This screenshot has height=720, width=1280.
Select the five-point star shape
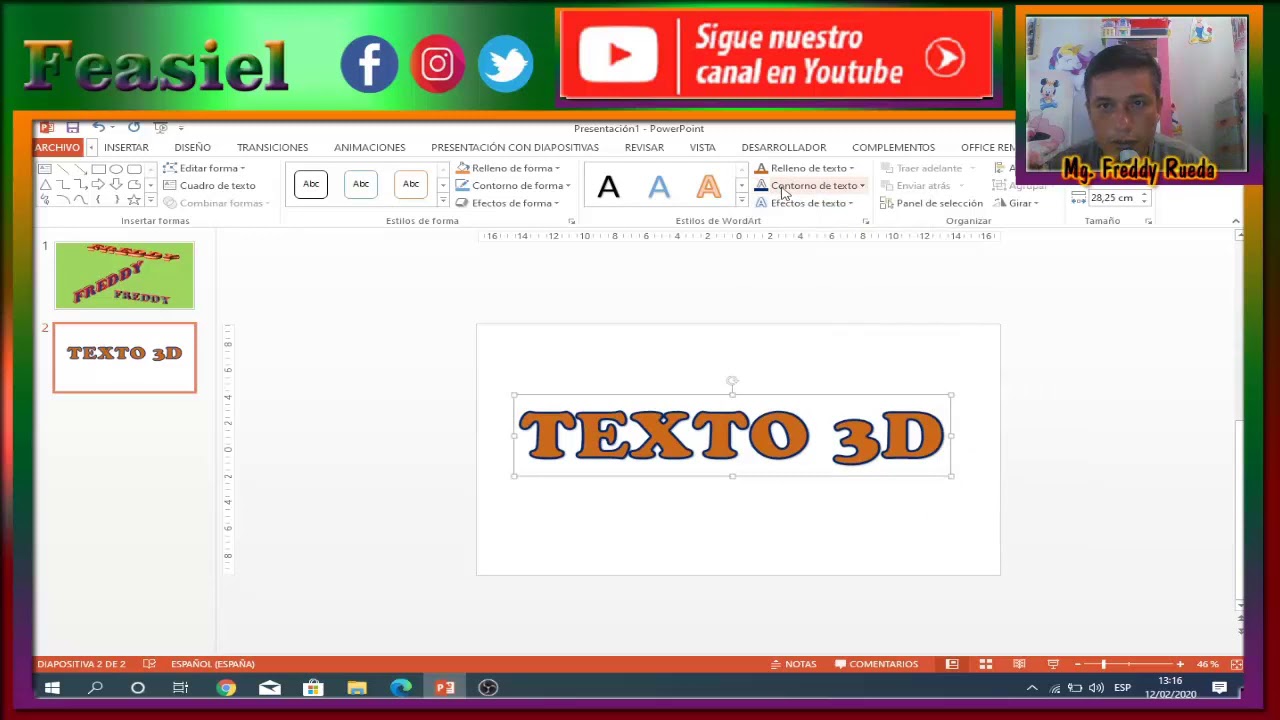(134, 200)
